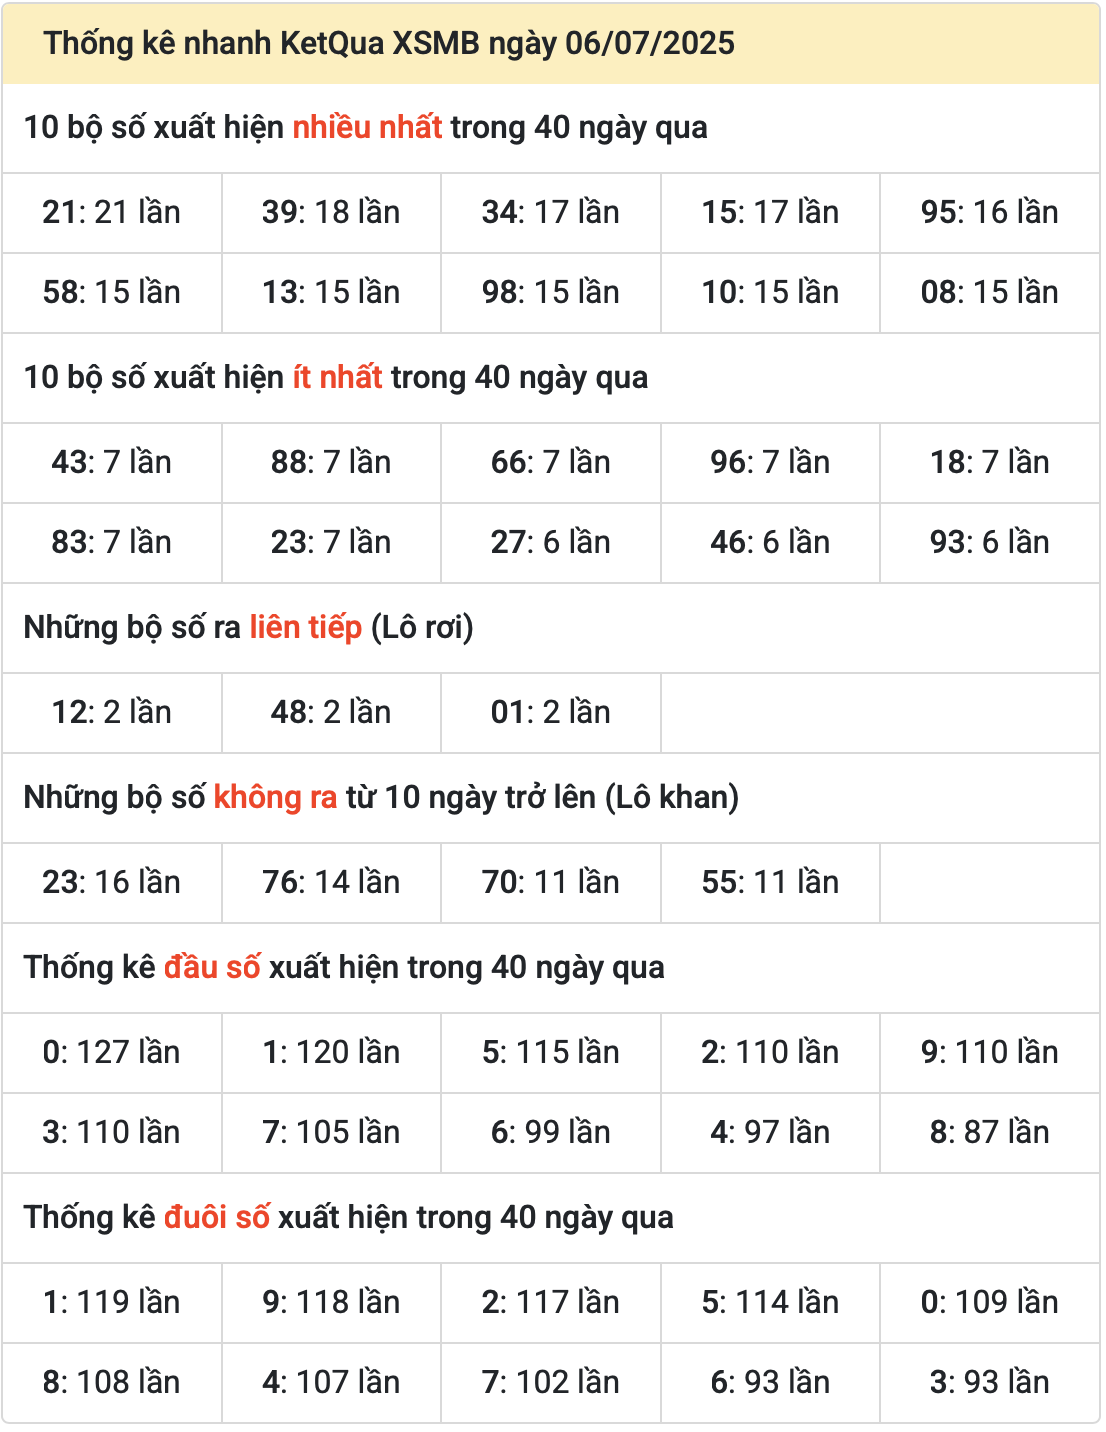1106x1432 pixels.
Task: Click the cell showing 01: 2 lần
Action: [551, 713]
